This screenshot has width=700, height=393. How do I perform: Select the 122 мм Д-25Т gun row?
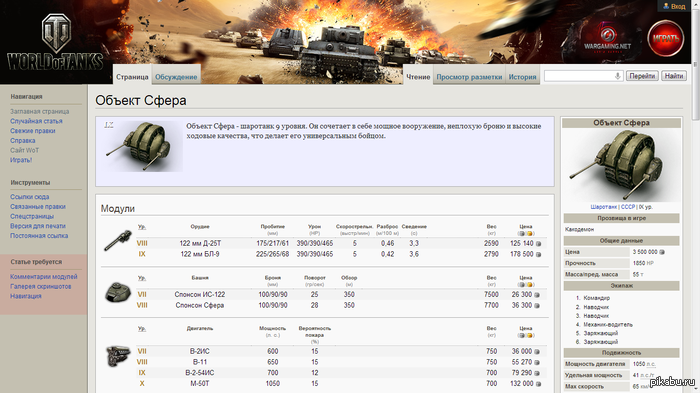coord(342,243)
